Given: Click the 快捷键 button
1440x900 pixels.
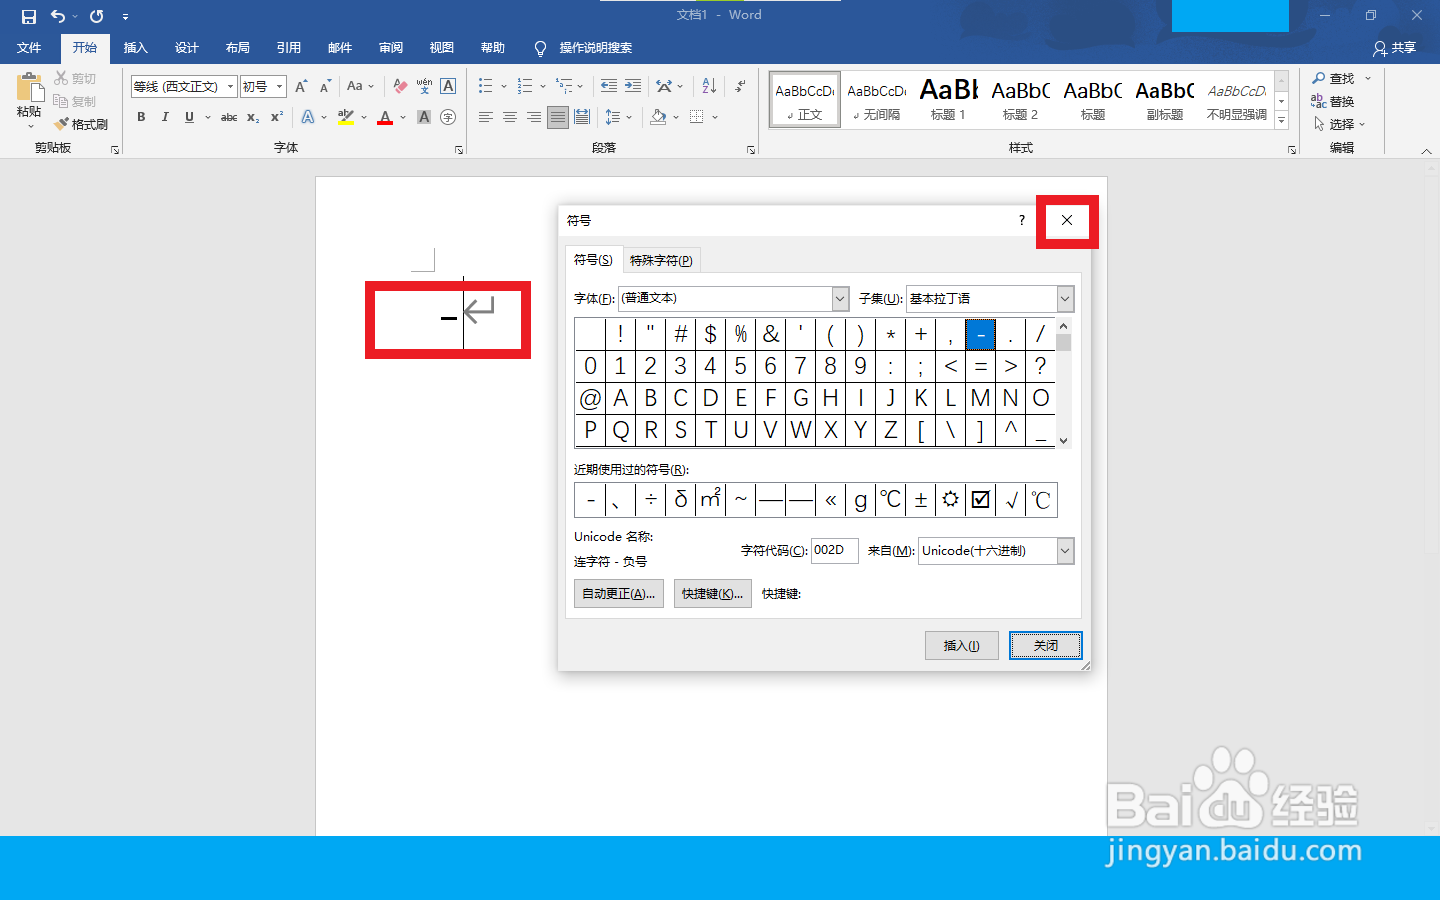Looking at the screenshot, I should click(x=712, y=594).
